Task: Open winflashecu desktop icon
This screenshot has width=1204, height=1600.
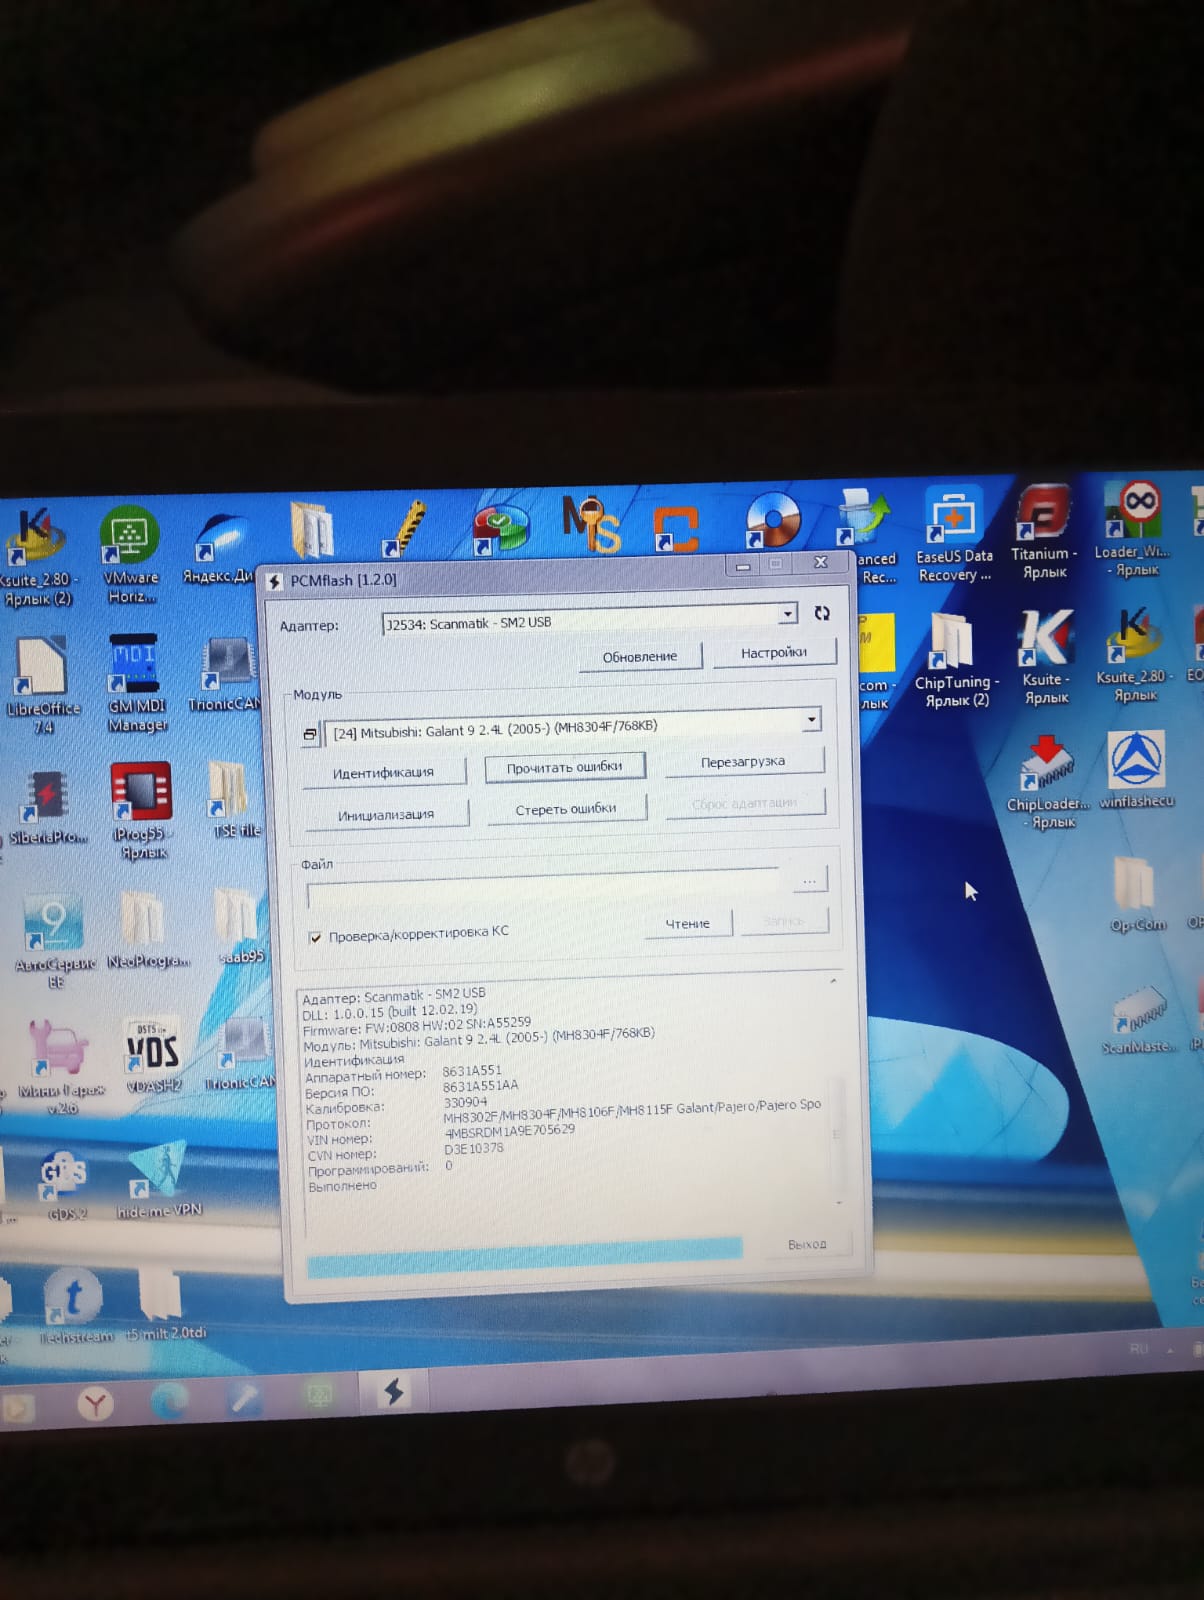Action: (1136, 764)
